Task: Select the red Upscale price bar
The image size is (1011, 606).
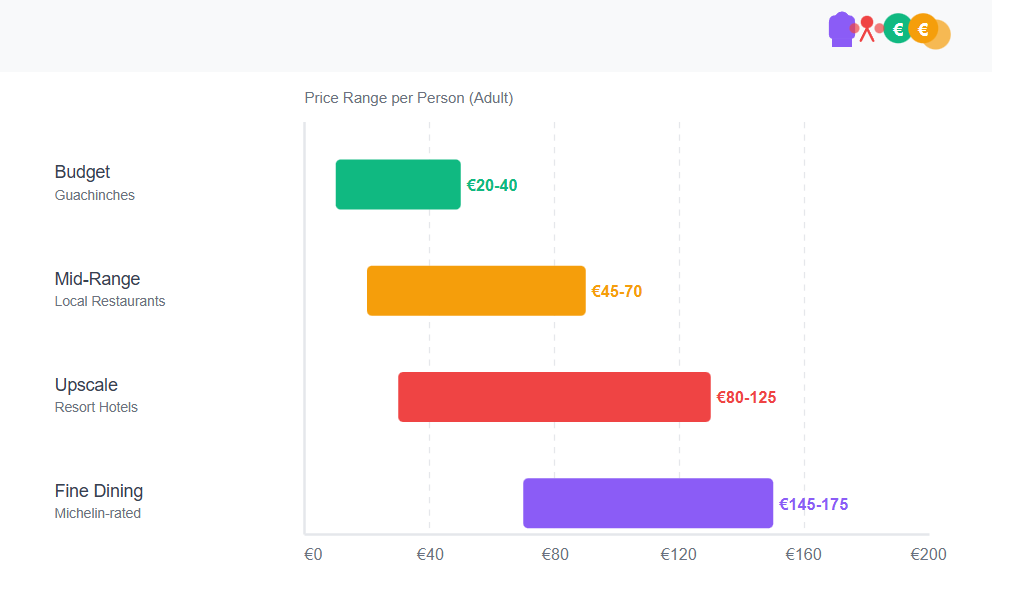Action: 554,397
